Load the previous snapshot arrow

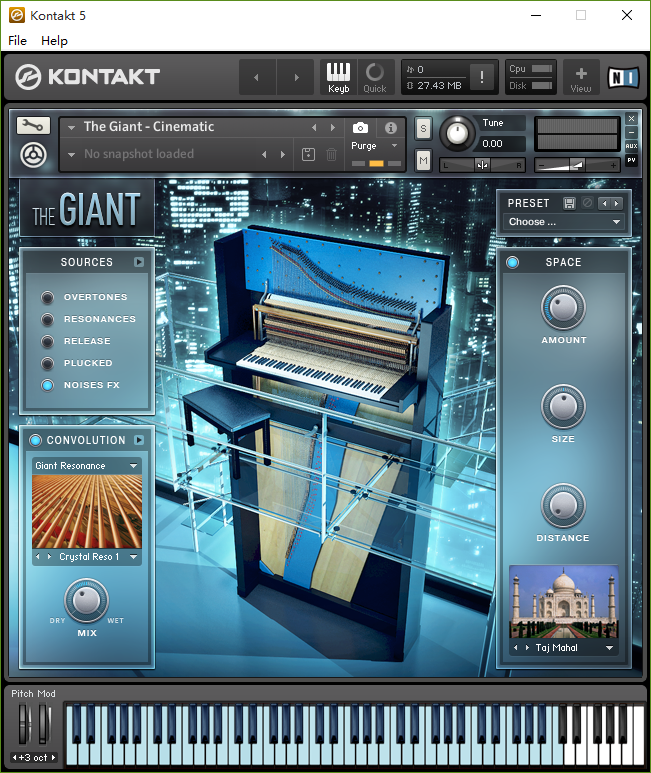[x=264, y=154]
